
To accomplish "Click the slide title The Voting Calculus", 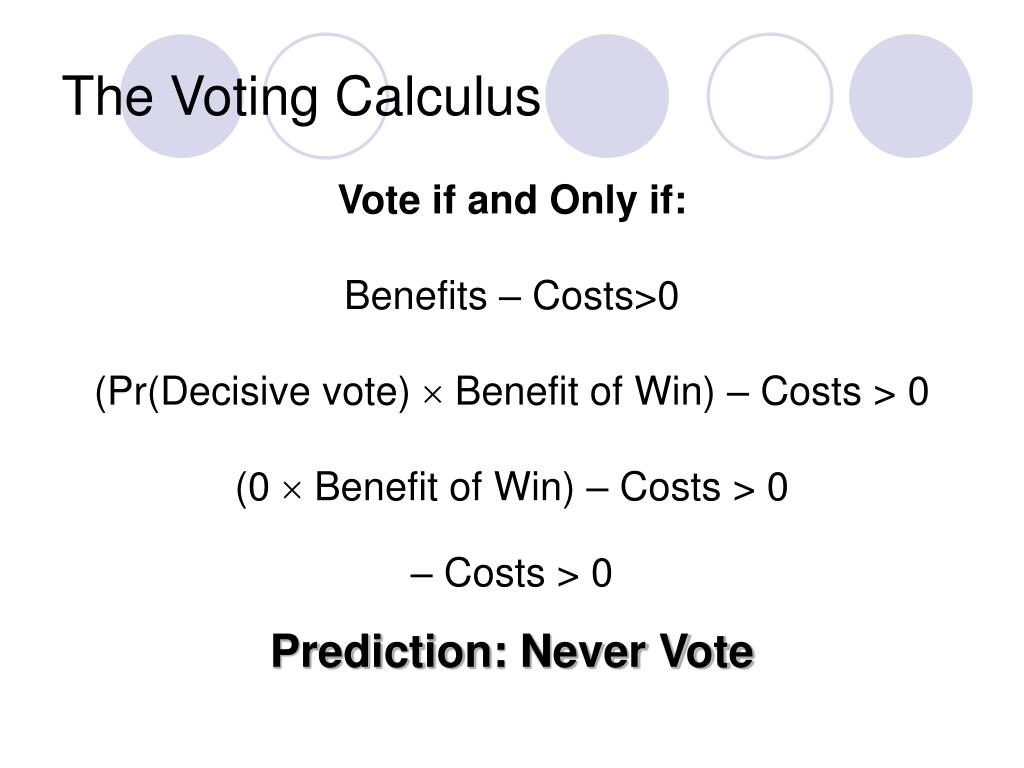I will click(301, 97).
